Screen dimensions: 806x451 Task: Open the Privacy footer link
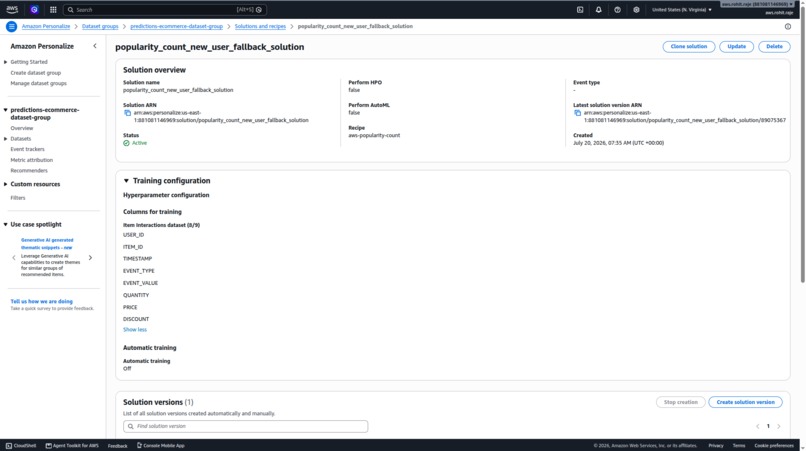(716, 445)
